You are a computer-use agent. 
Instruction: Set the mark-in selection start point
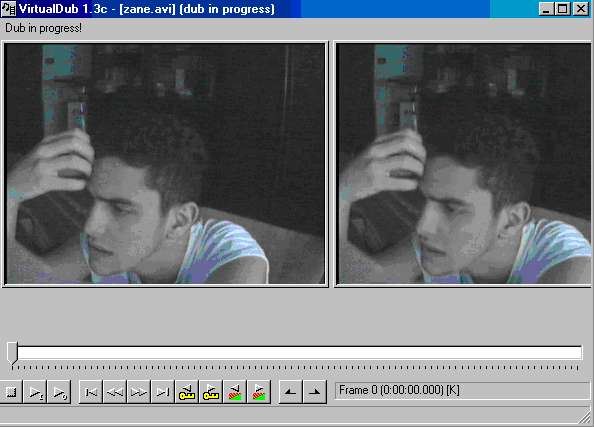tap(291, 392)
